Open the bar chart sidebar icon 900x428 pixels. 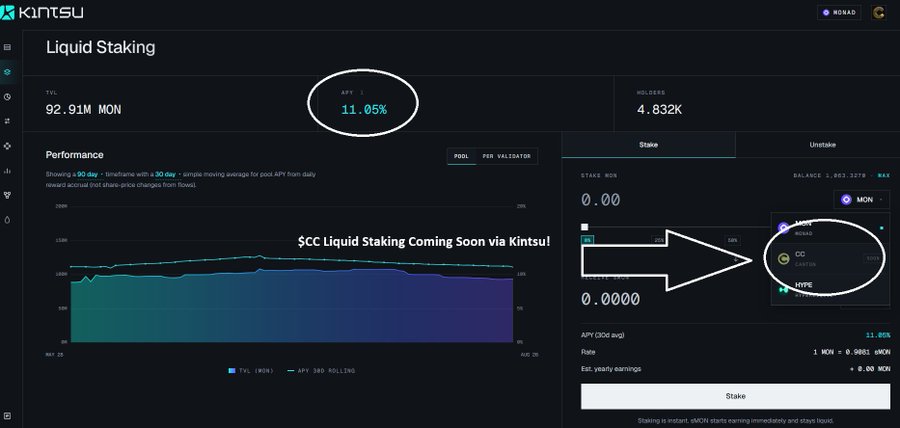7,170
